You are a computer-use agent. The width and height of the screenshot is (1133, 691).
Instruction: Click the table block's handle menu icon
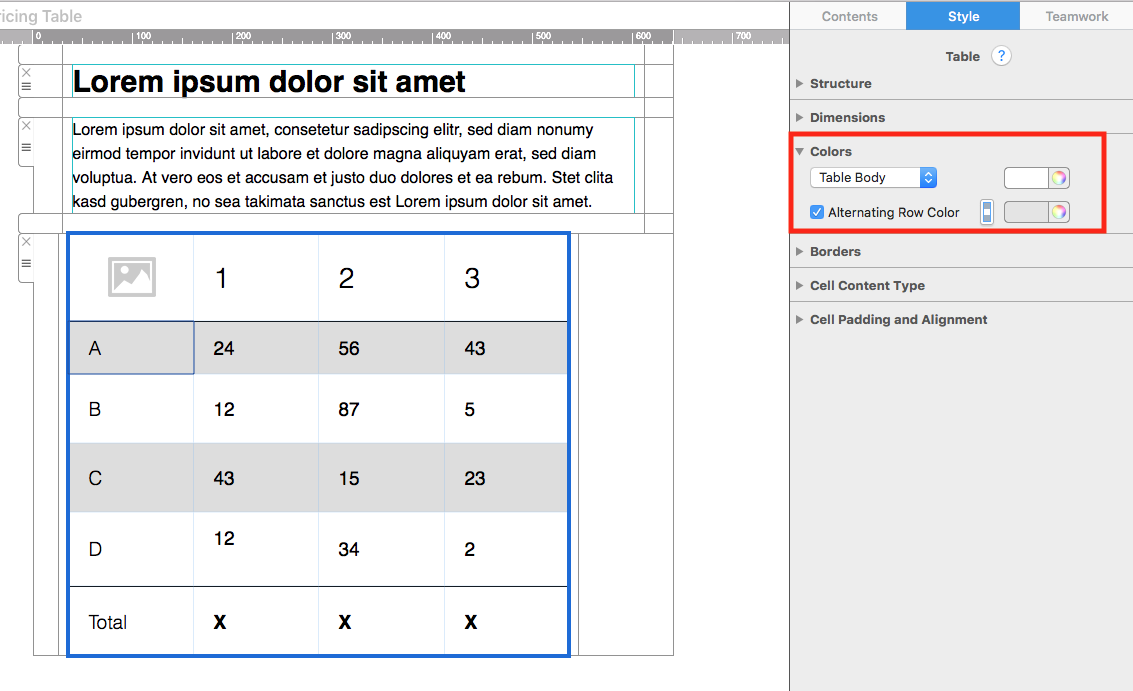pos(26,263)
